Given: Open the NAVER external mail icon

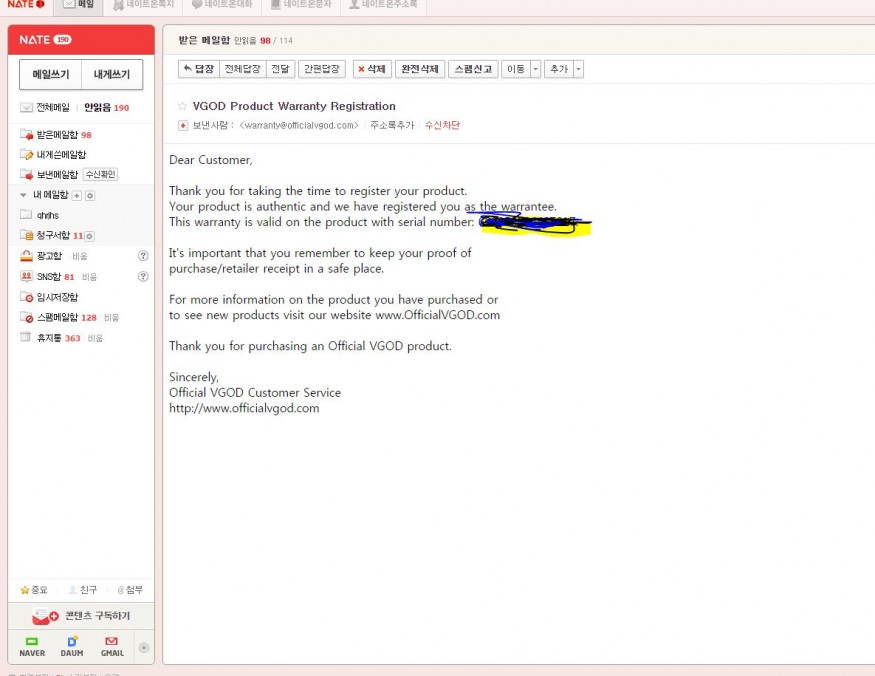Looking at the screenshot, I should [x=32, y=646].
